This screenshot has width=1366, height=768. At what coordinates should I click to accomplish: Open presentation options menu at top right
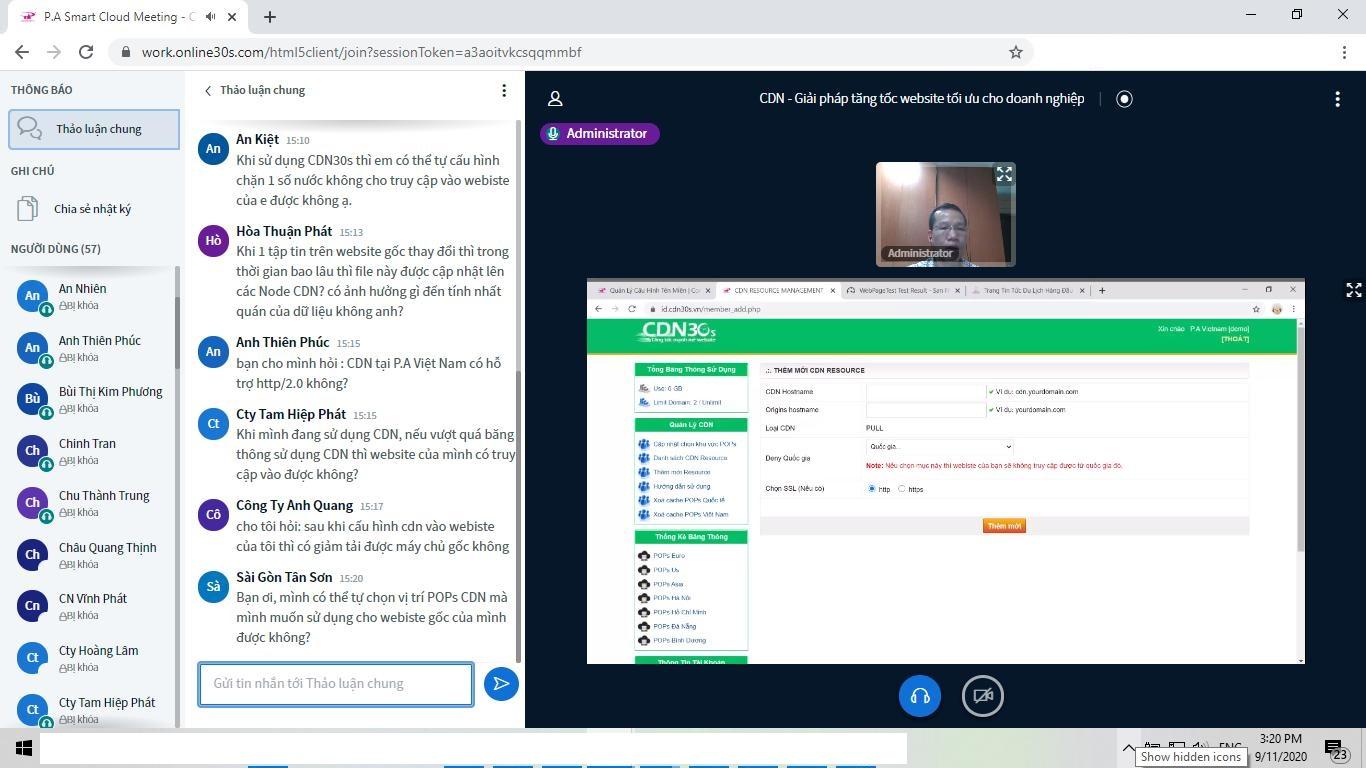point(1337,99)
